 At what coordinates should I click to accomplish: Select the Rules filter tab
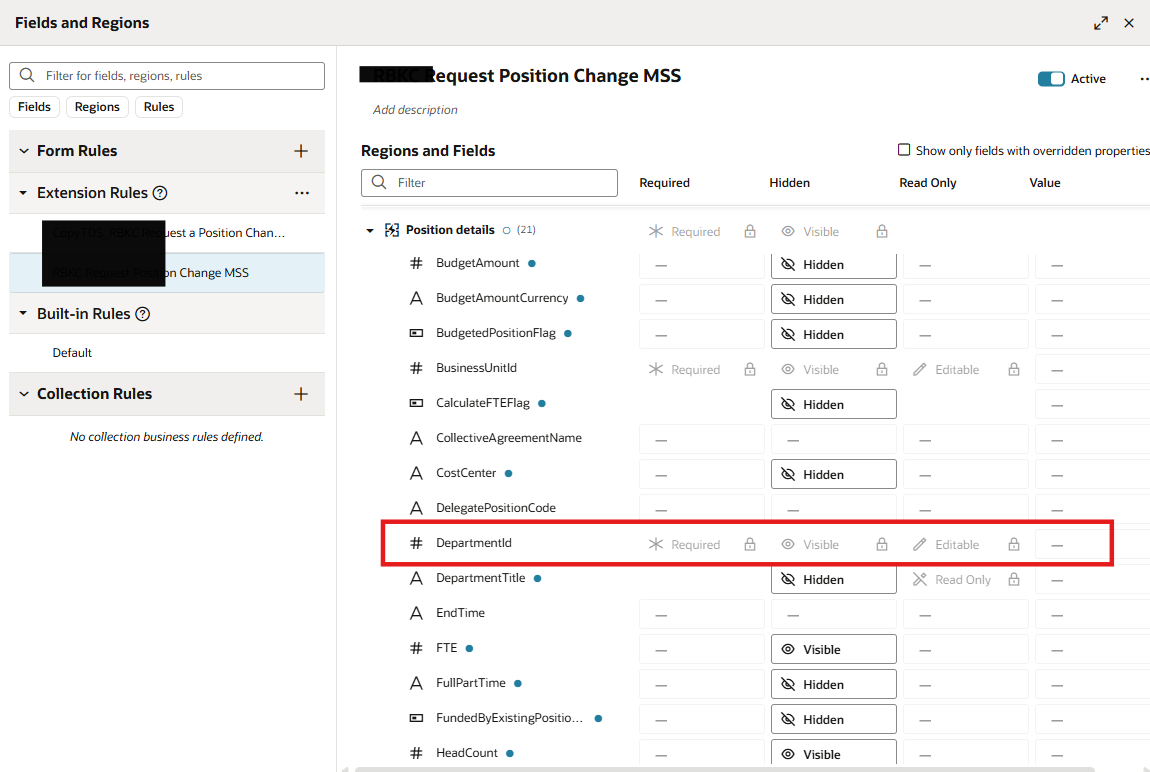pos(159,107)
